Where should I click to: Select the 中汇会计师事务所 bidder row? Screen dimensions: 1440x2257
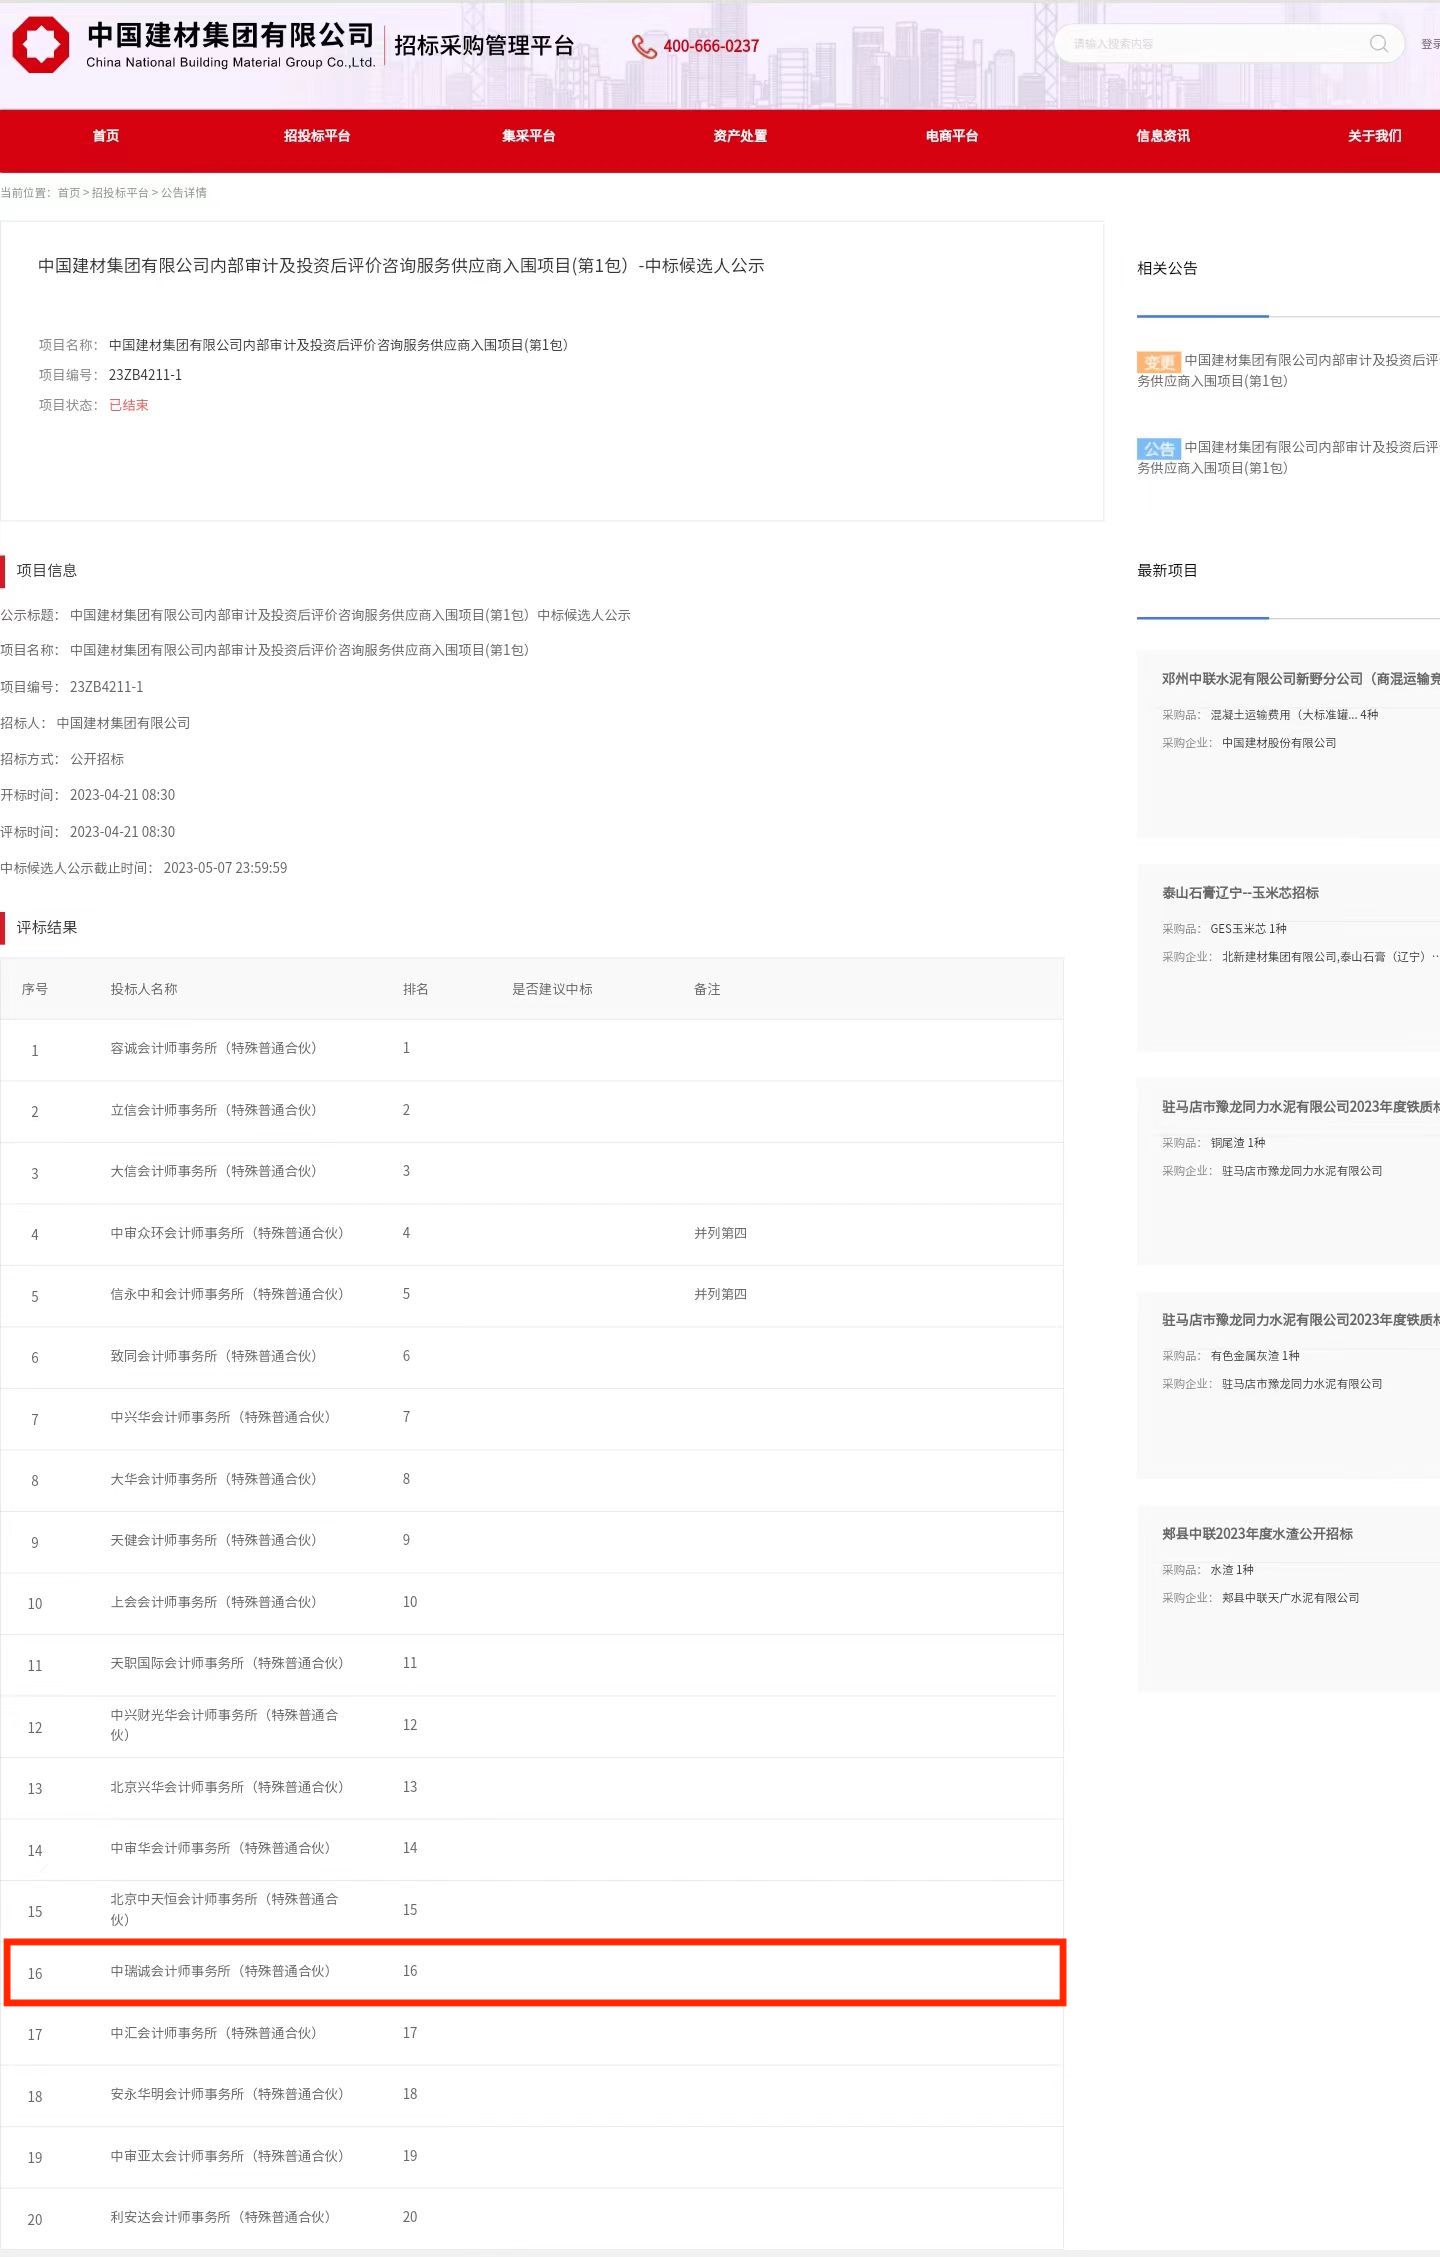(532, 2034)
